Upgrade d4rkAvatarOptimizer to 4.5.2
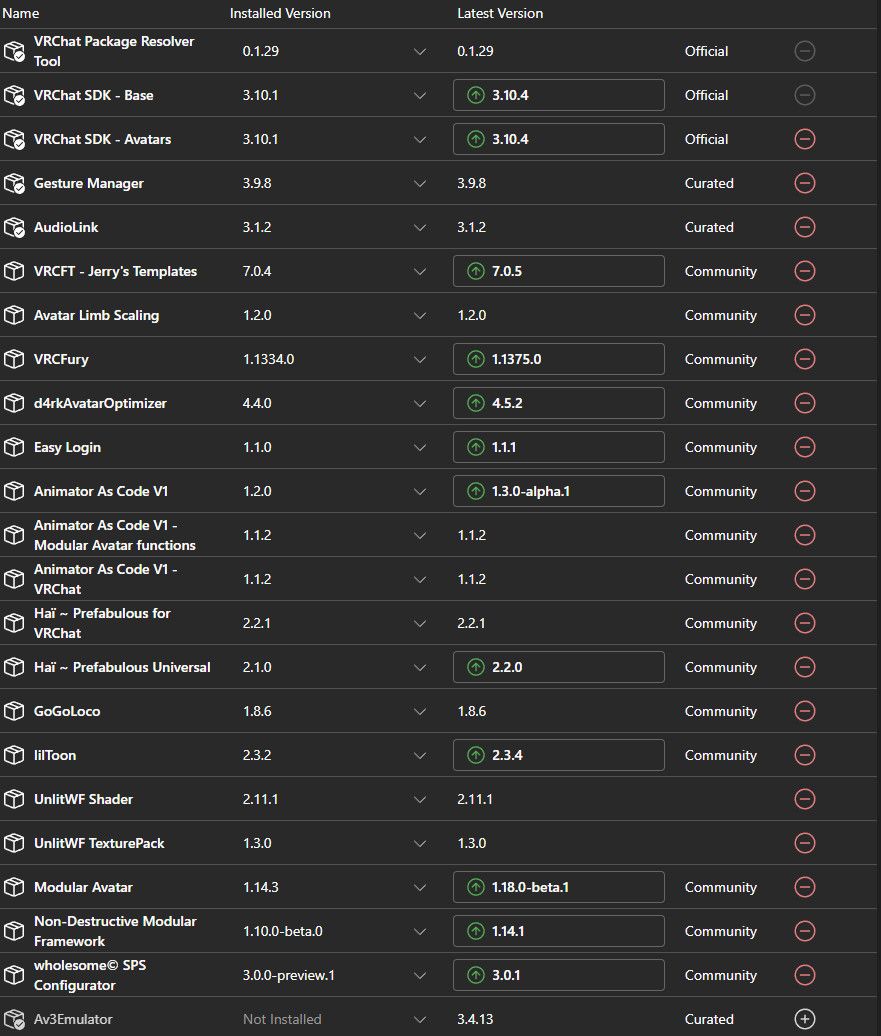The width and height of the screenshot is (881, 1036). tap(558, 403)
